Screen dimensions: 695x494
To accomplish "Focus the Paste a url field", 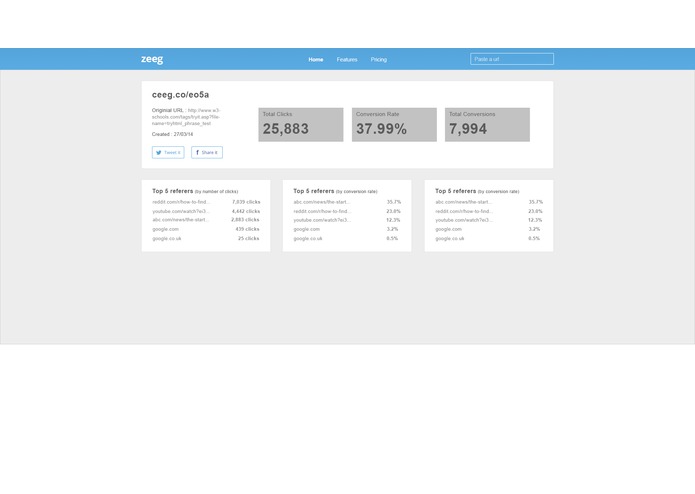I will point(511,59).
